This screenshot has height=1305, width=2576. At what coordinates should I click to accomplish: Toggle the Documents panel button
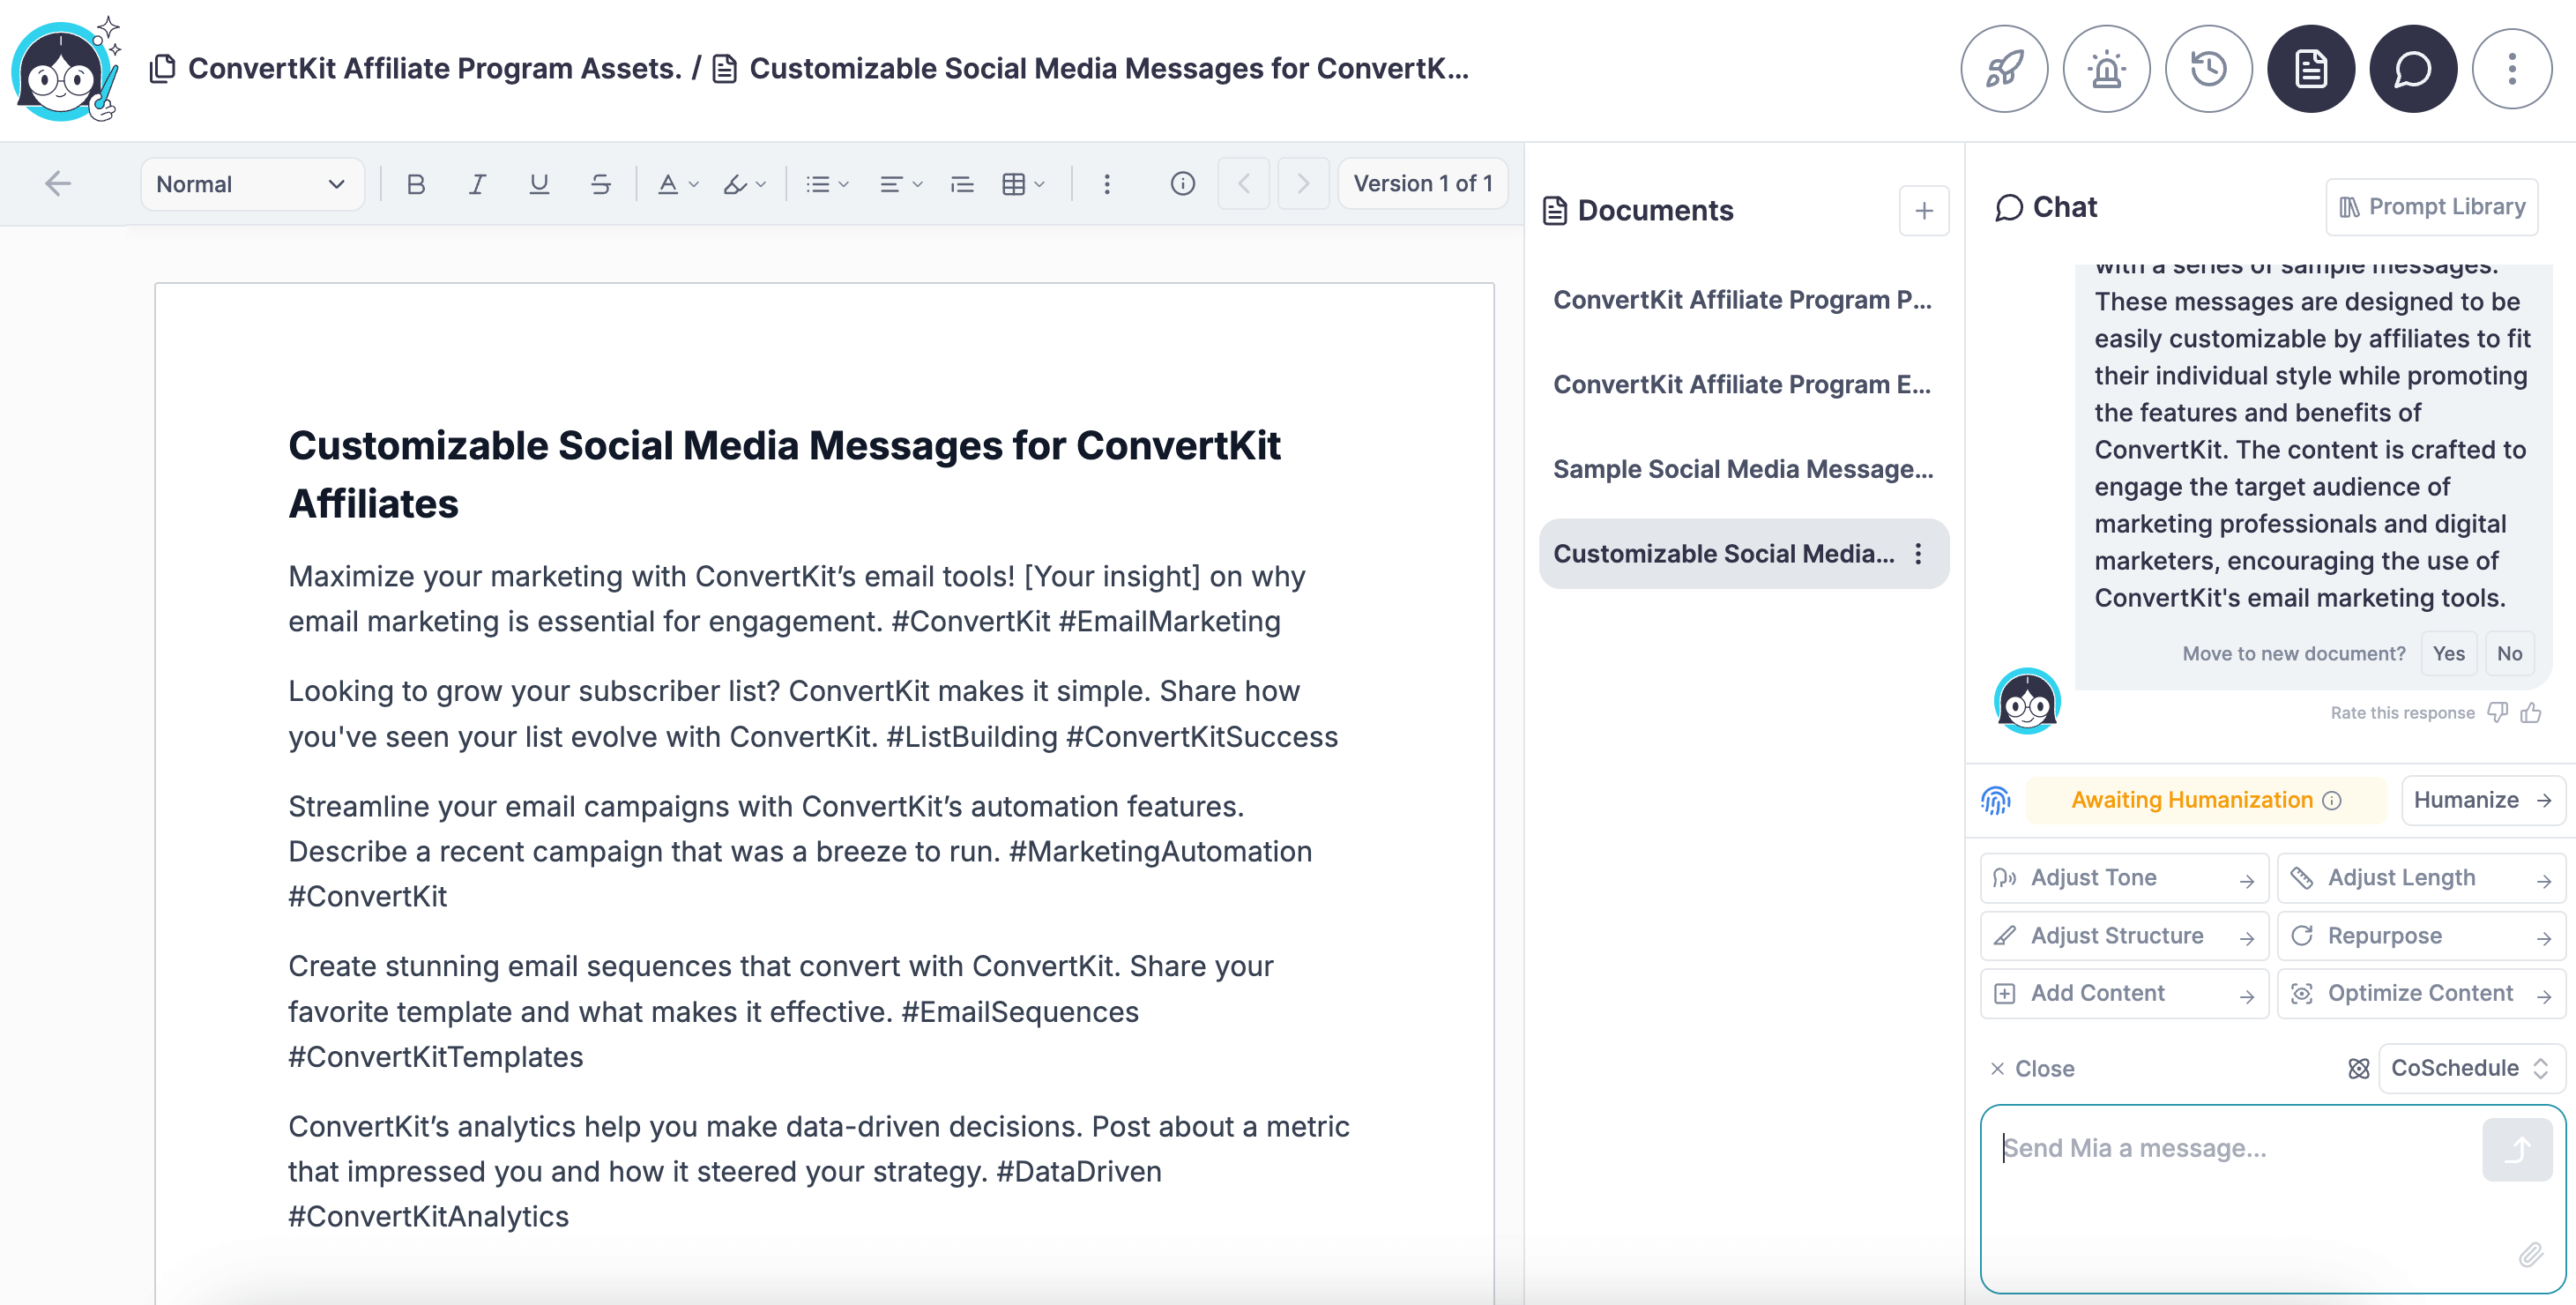tap(2310, 69)
